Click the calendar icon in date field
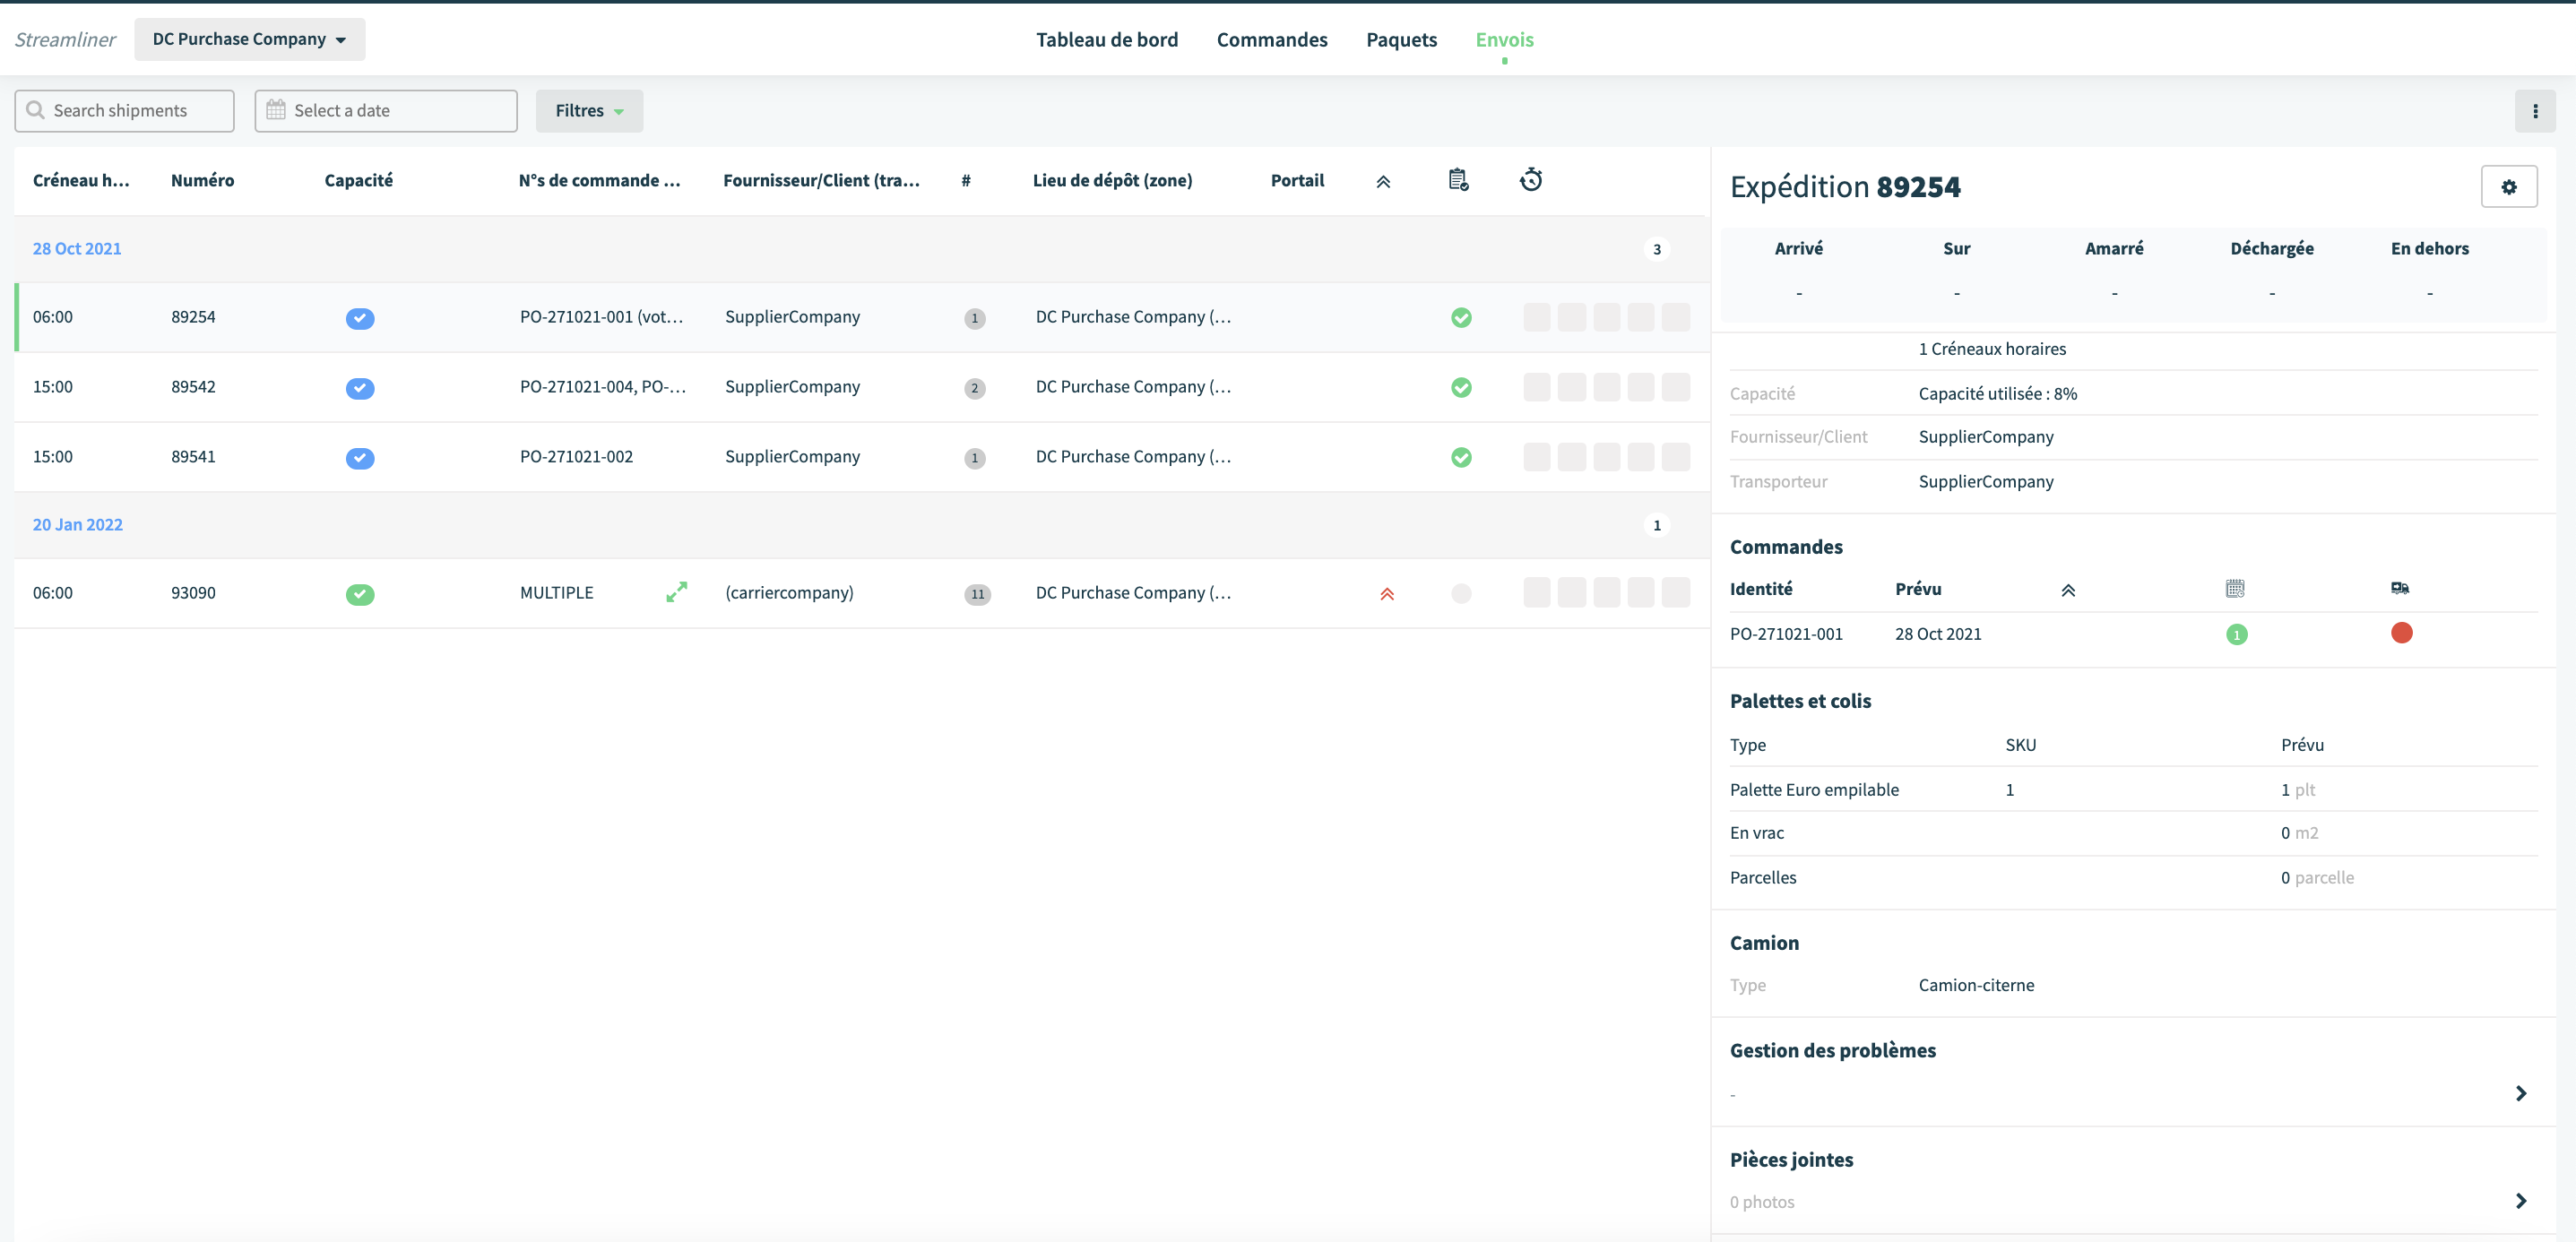Screen dimensions: 2576x1242 (x=276, y=110)
